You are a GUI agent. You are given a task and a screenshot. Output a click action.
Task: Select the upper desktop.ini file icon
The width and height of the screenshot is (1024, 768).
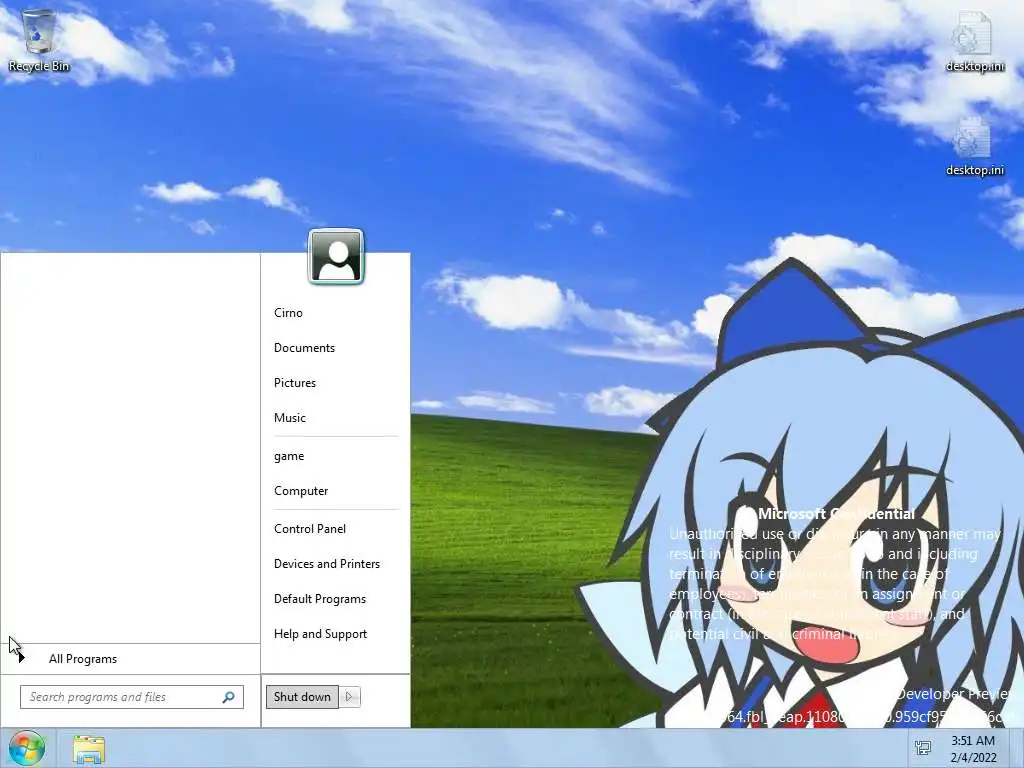(x=974, y=41)
